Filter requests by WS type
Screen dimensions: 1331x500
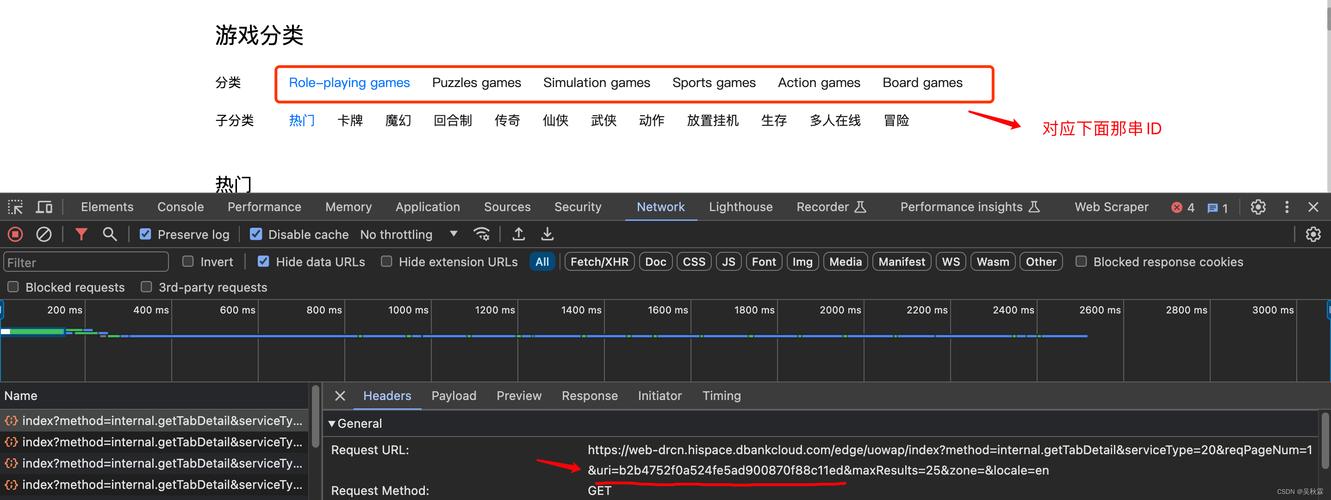point(951,262)
